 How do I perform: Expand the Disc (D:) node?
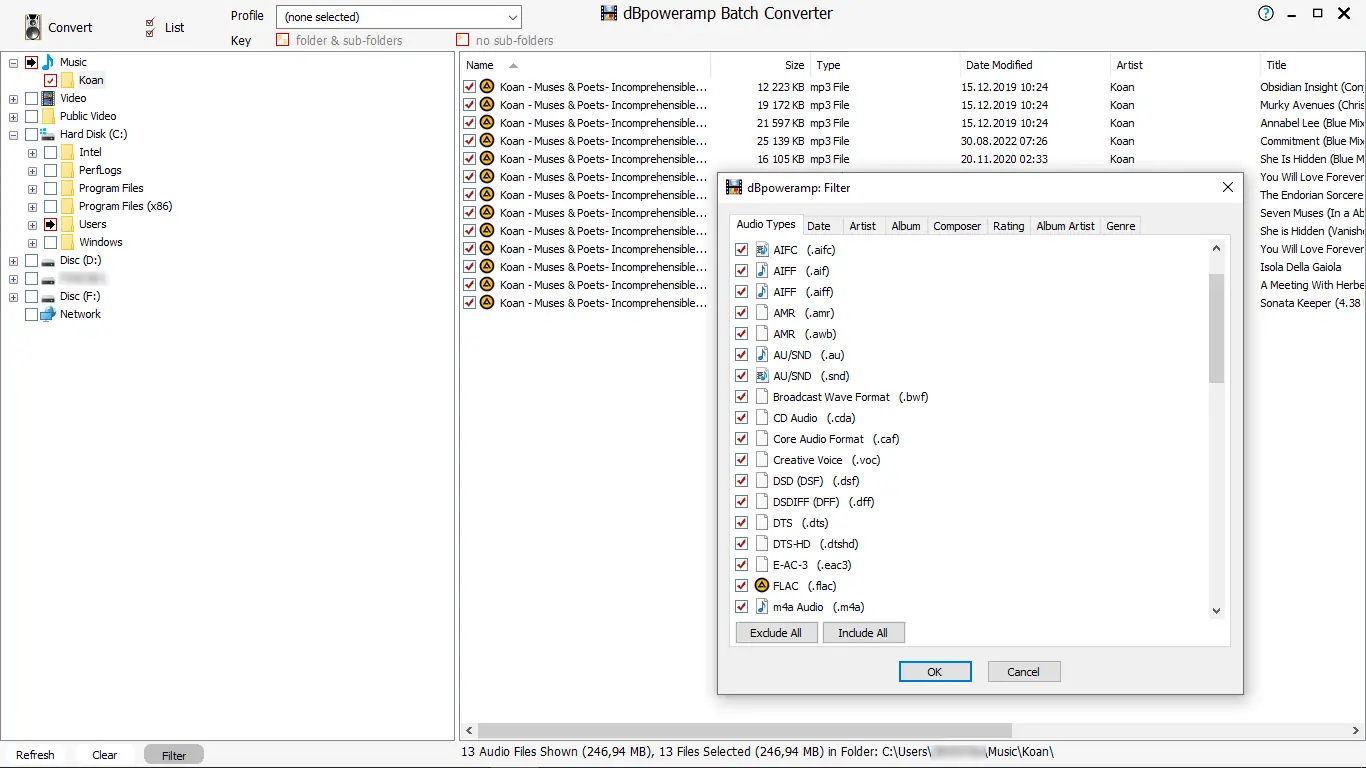(x=13, y=260)
